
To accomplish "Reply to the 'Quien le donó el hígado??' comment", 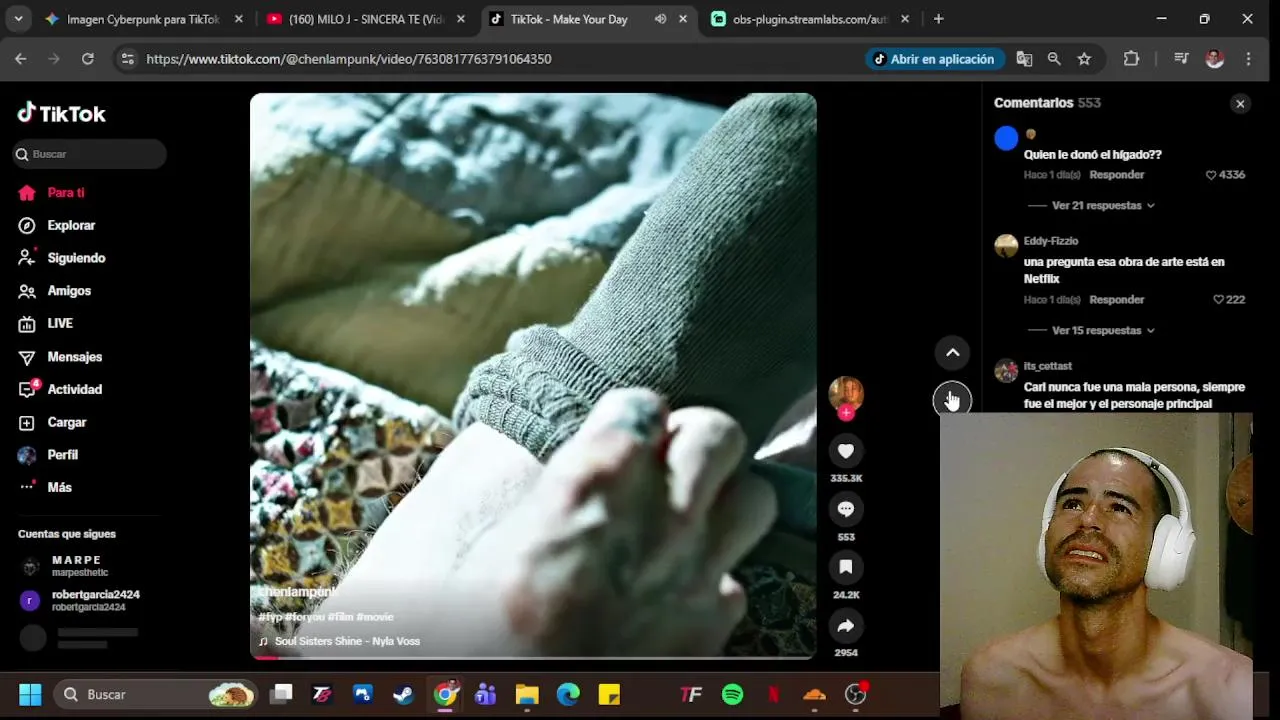I will (1117, 175).
